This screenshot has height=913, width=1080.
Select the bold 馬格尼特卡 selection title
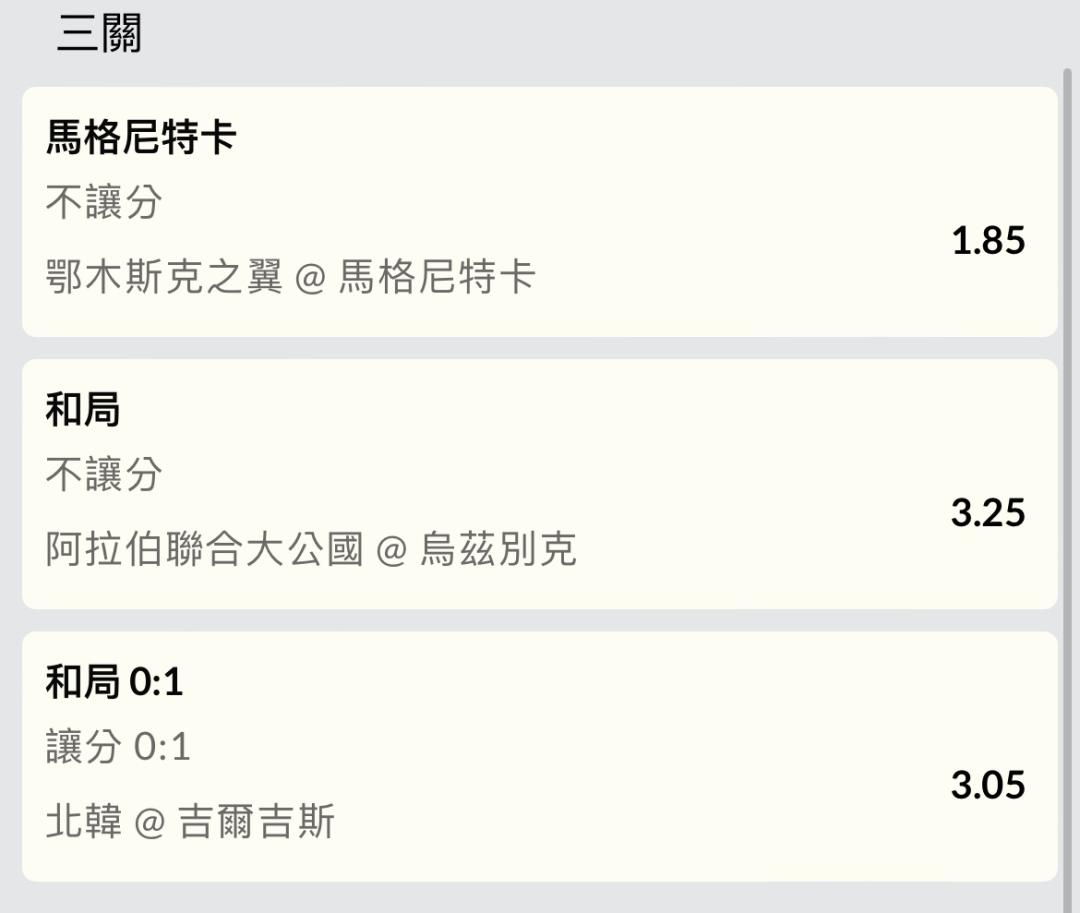141,137
